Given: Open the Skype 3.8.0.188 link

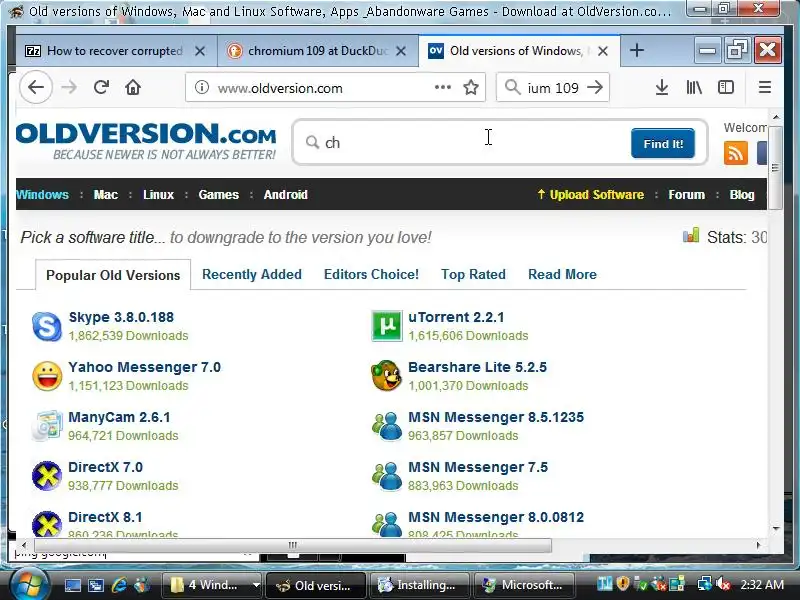Looking at the screenshot, I should point(121,317).
